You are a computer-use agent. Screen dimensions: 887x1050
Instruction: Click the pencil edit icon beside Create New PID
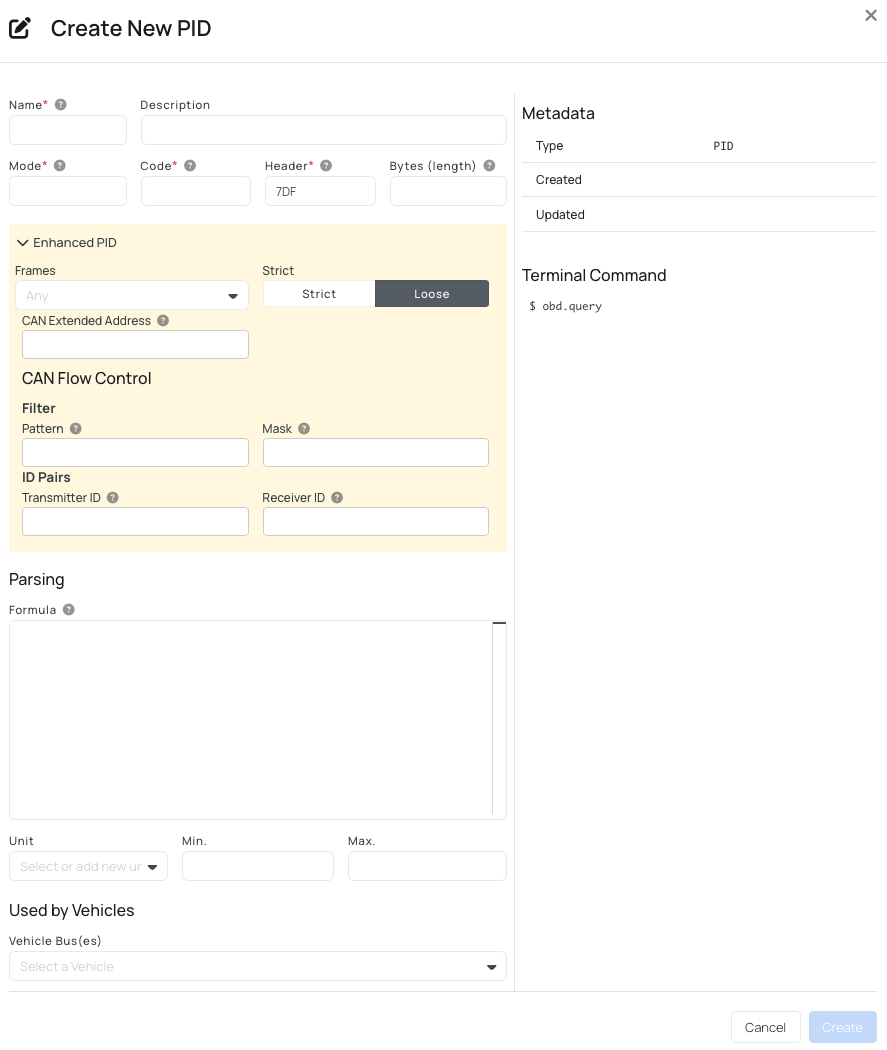point(20,28)
